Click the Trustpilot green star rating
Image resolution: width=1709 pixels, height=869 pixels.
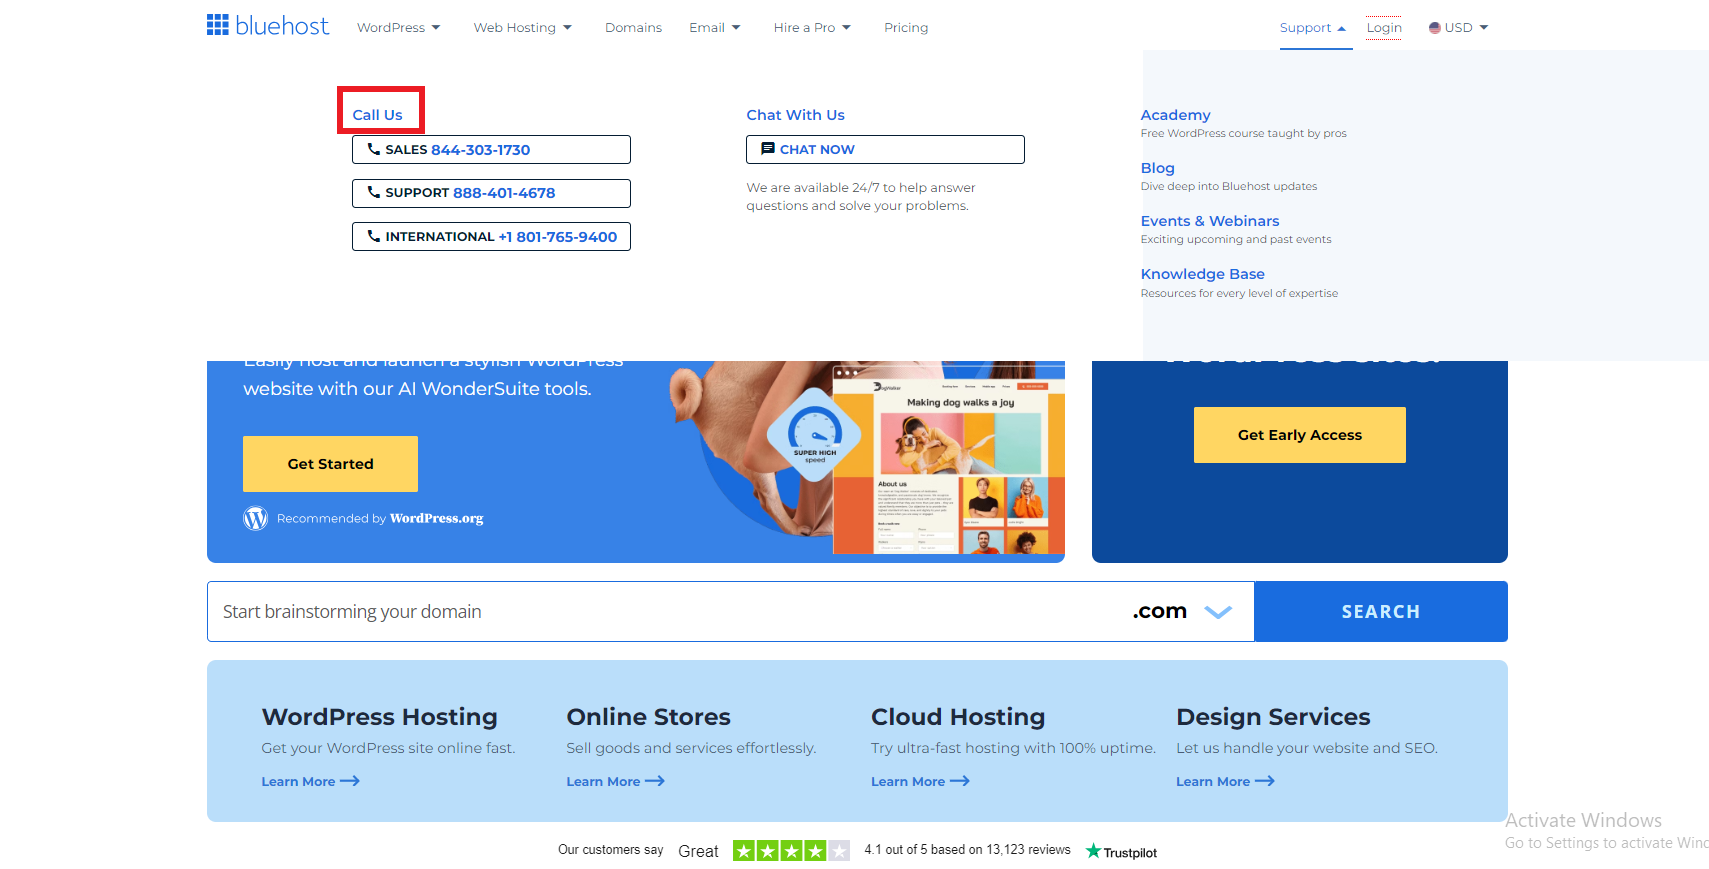[x=791, y=851]
